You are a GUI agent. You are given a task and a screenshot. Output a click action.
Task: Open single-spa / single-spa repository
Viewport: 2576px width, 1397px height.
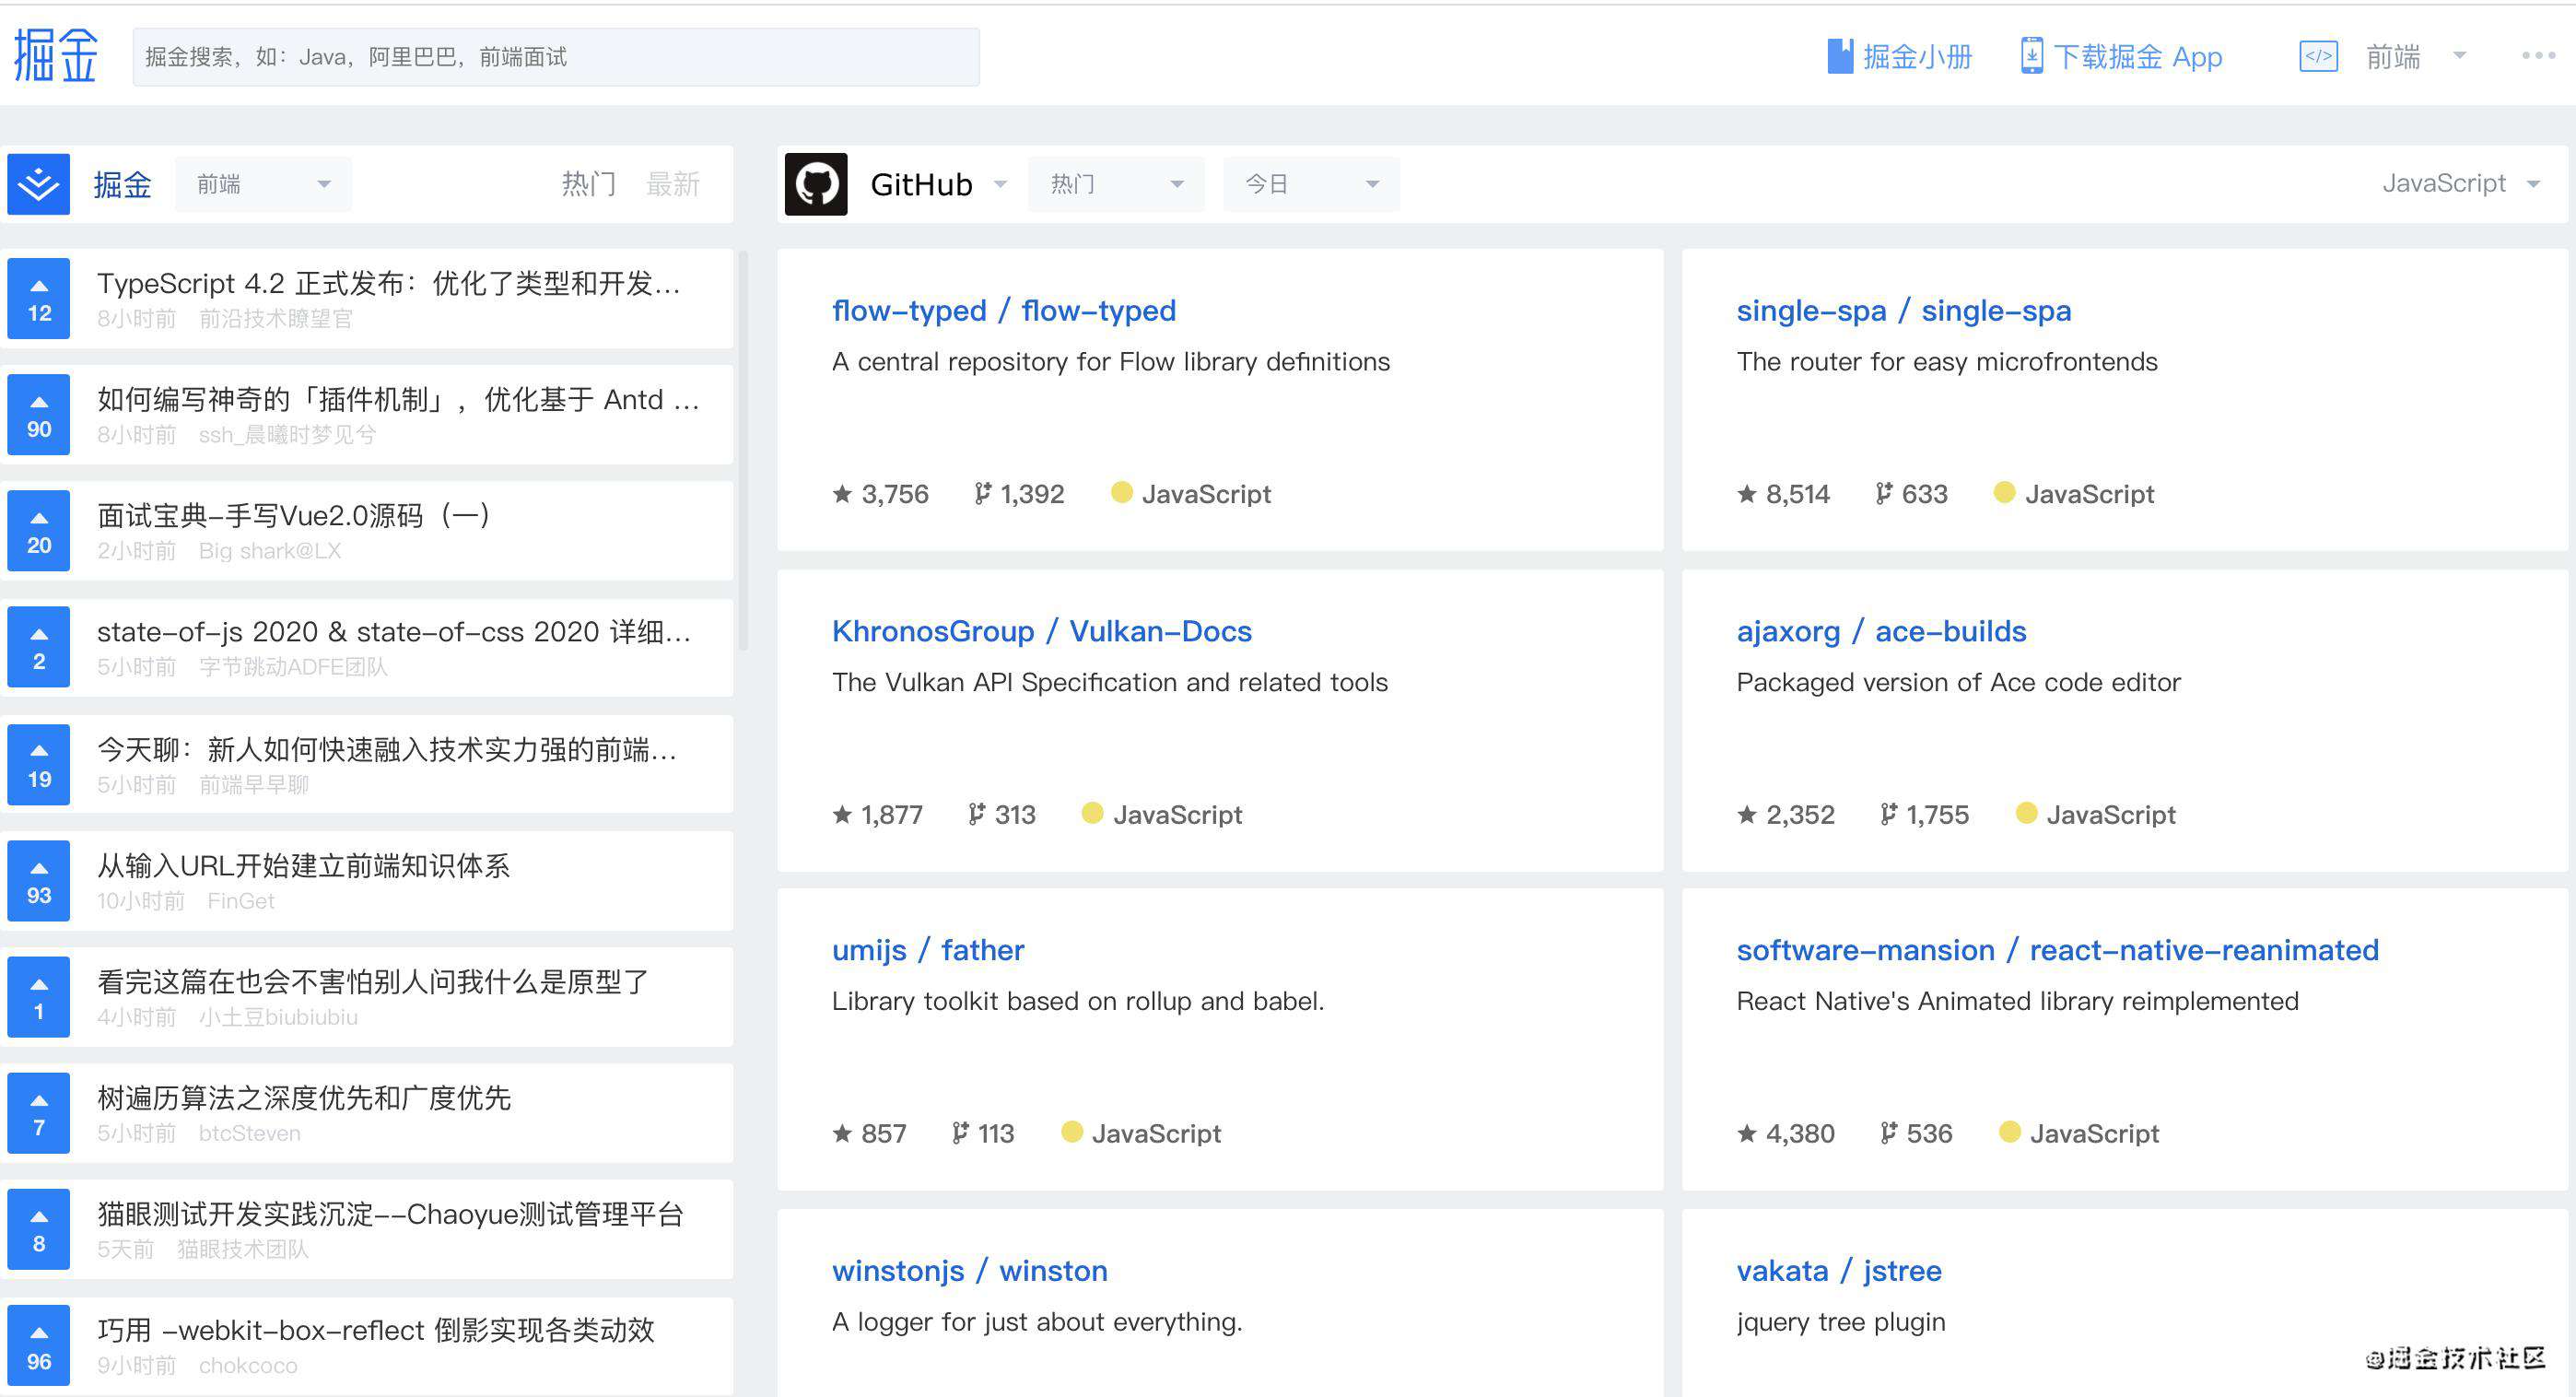1904,311
